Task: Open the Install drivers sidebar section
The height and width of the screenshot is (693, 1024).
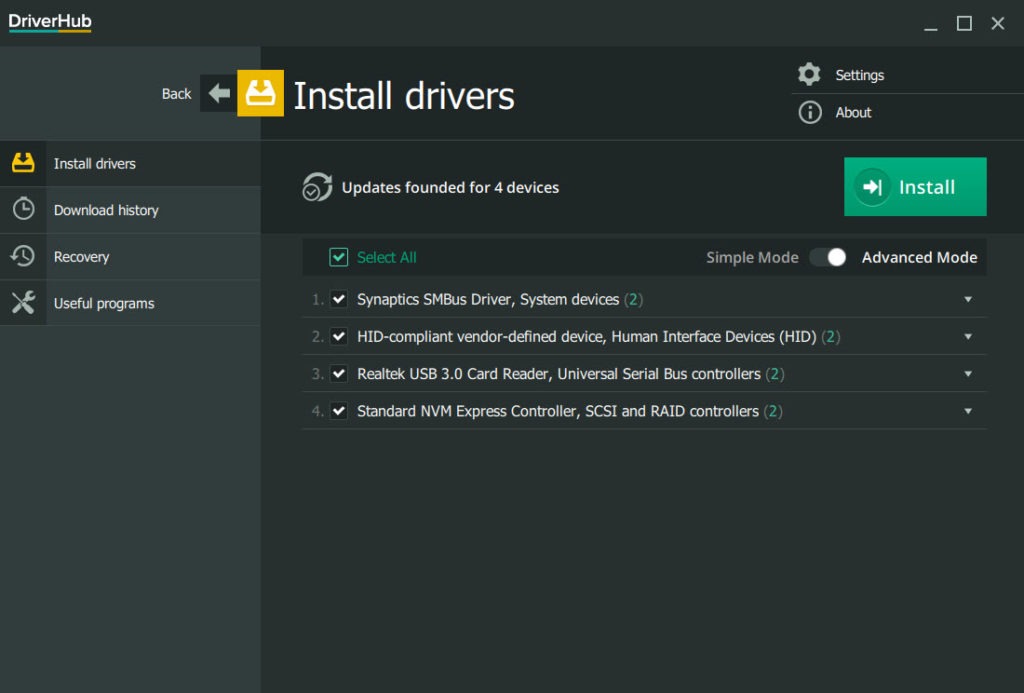Action: 131,163
